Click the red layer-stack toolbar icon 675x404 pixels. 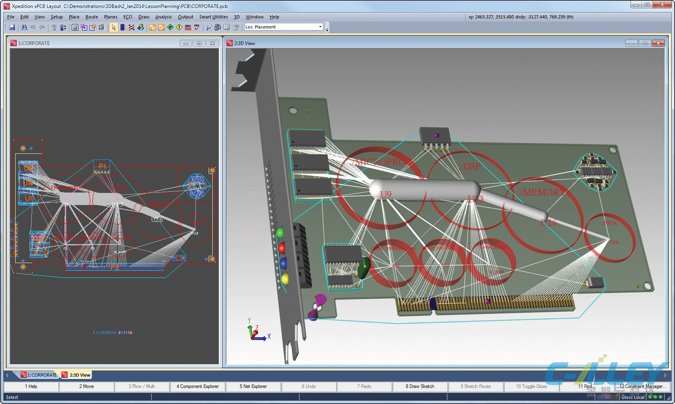point(188,27)
